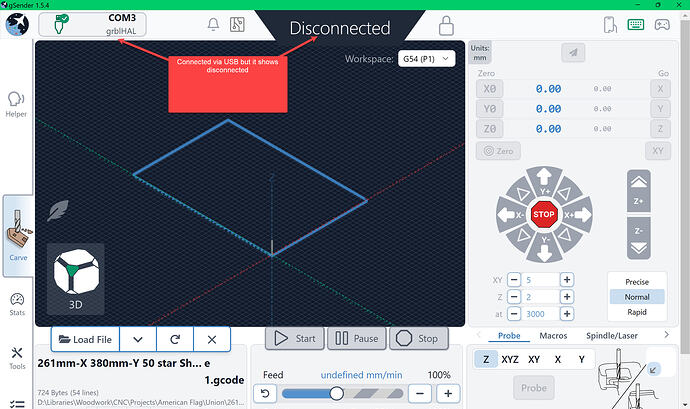This screenshot has height=409, width=690.
Task: Open keyboard shortcuts icon
Action: click(636, 25)
